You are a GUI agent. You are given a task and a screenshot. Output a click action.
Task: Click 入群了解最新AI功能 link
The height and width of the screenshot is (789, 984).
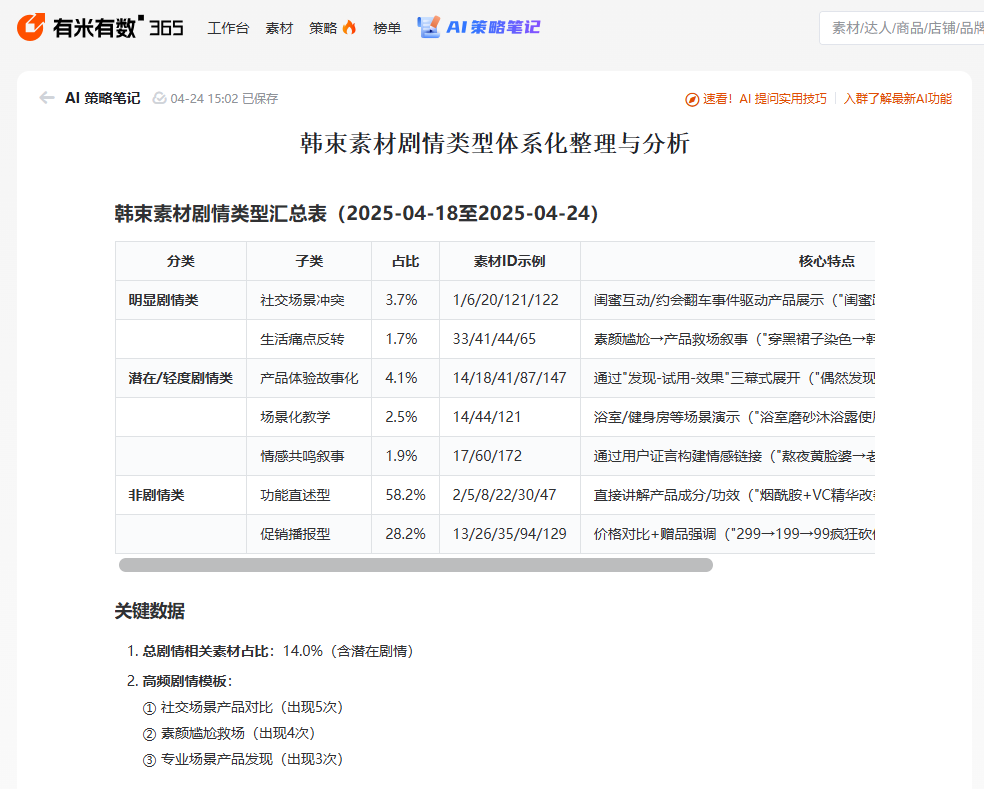899,98
